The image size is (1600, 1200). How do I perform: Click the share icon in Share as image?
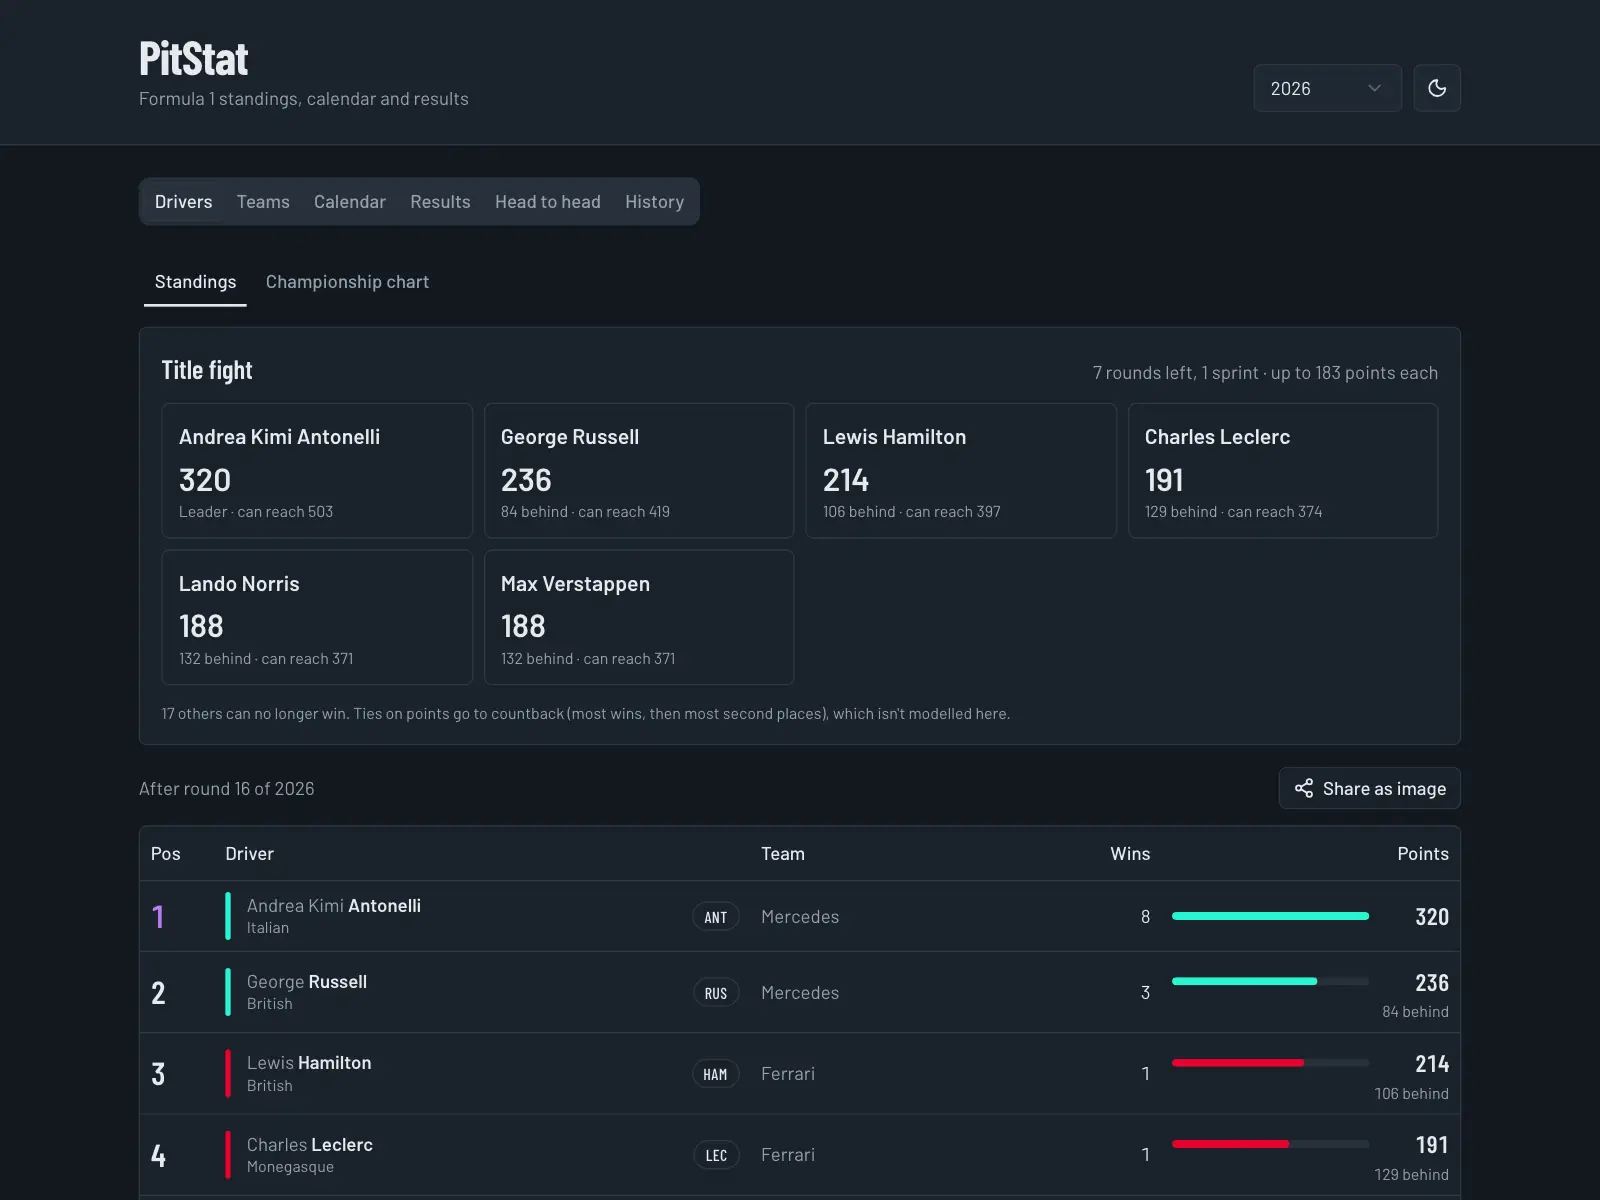tap(1304, 788)
